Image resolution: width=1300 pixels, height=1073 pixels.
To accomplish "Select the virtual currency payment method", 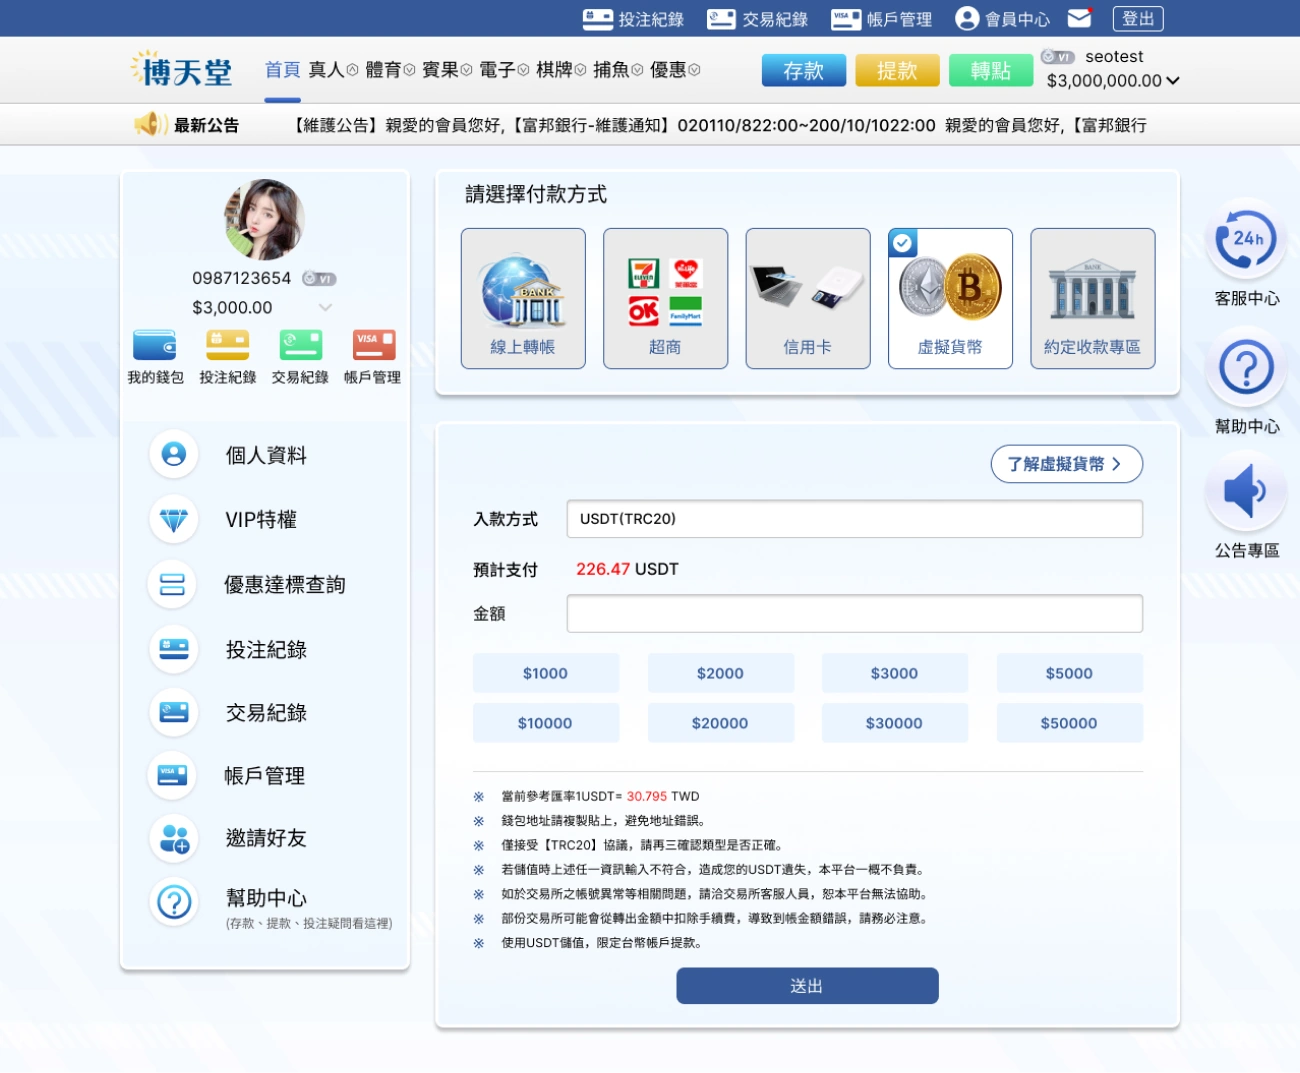I will pos(950,298).
